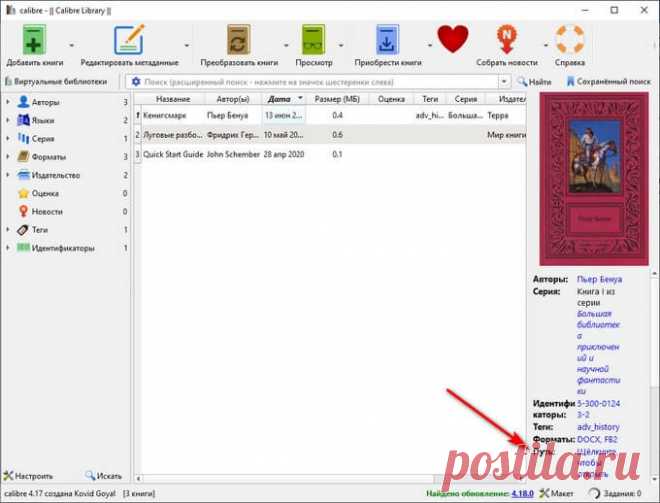Open dropdown arrow next to Fetch news
The width and height of the screenshot is (660, 503).
(x=546, y=45)
